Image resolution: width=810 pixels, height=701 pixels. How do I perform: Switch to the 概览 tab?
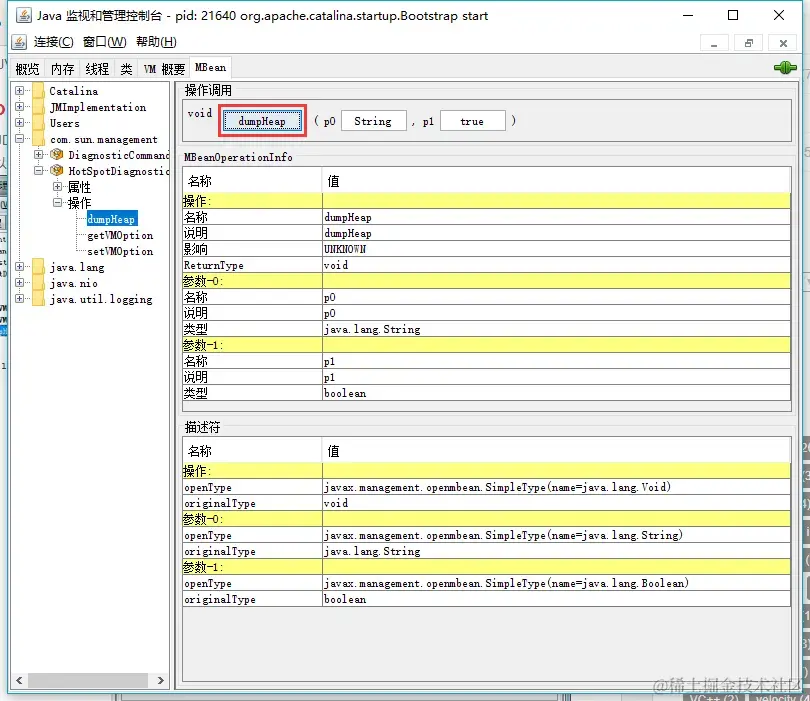(27, 69)
